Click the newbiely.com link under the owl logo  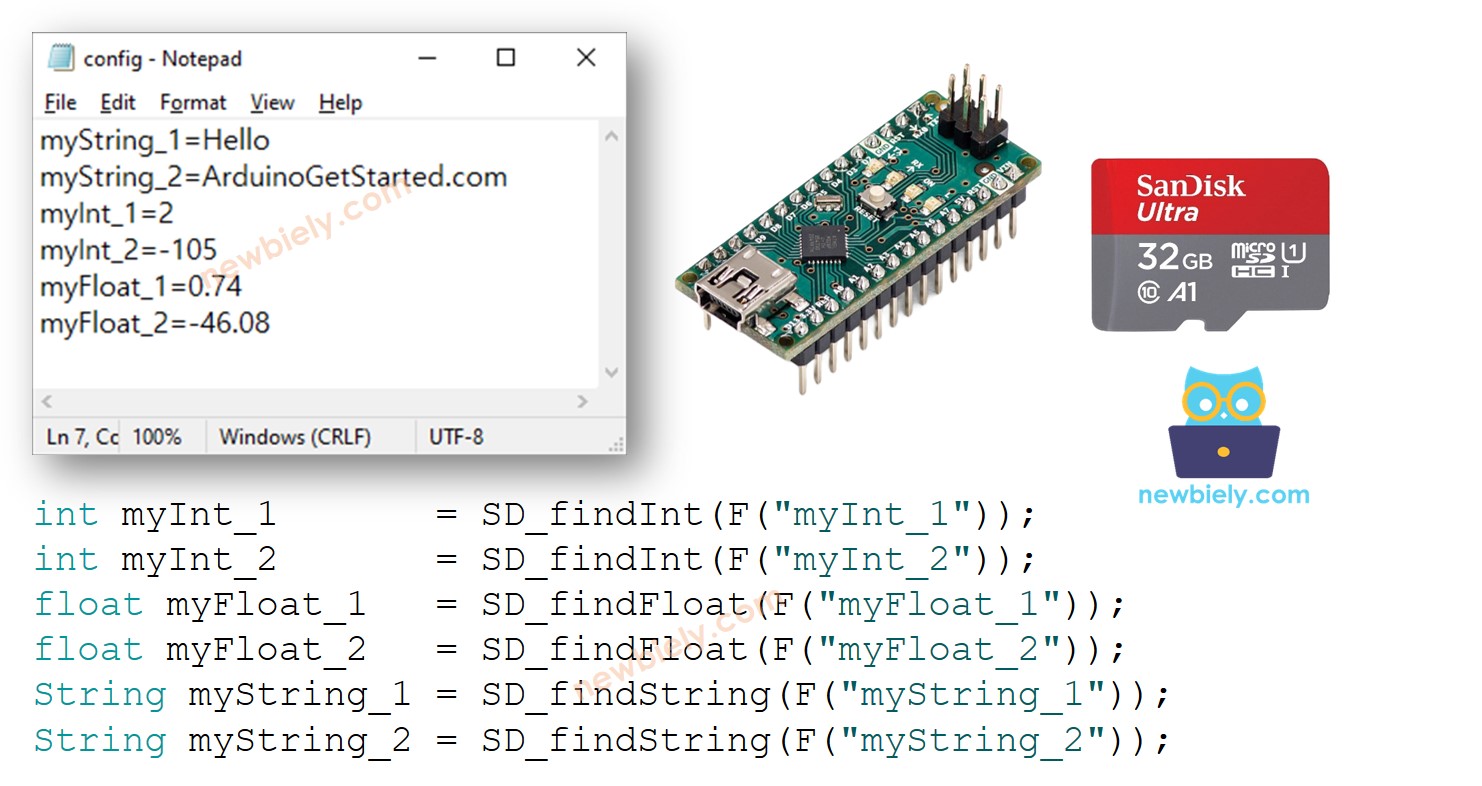[x=1222, y=494]
